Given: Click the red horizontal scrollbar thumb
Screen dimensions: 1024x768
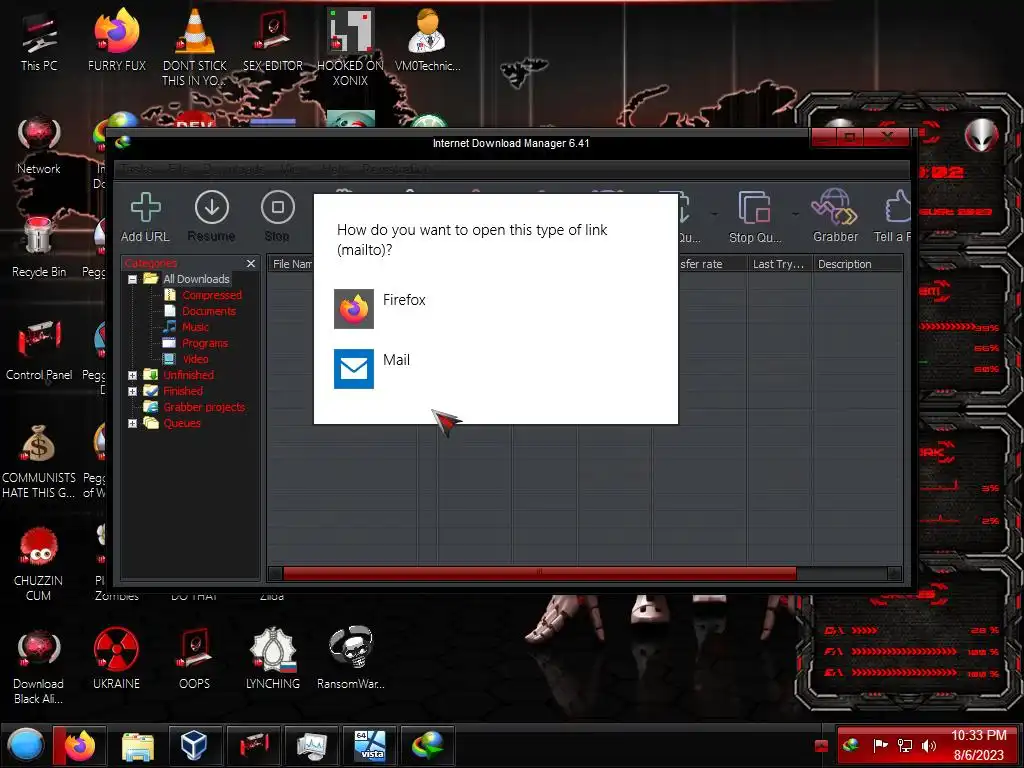Looking at the screenshot, I should (x=539, y=574).
